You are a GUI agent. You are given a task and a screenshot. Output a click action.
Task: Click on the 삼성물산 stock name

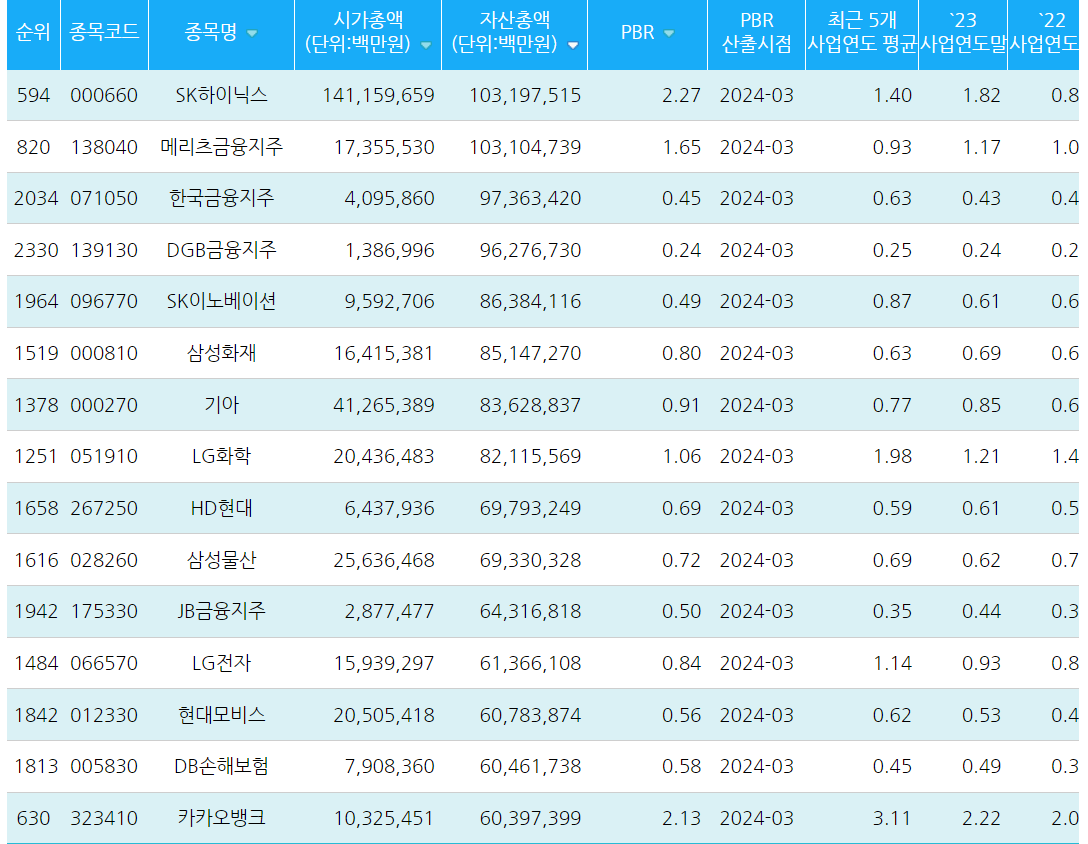tap(221, 560)
